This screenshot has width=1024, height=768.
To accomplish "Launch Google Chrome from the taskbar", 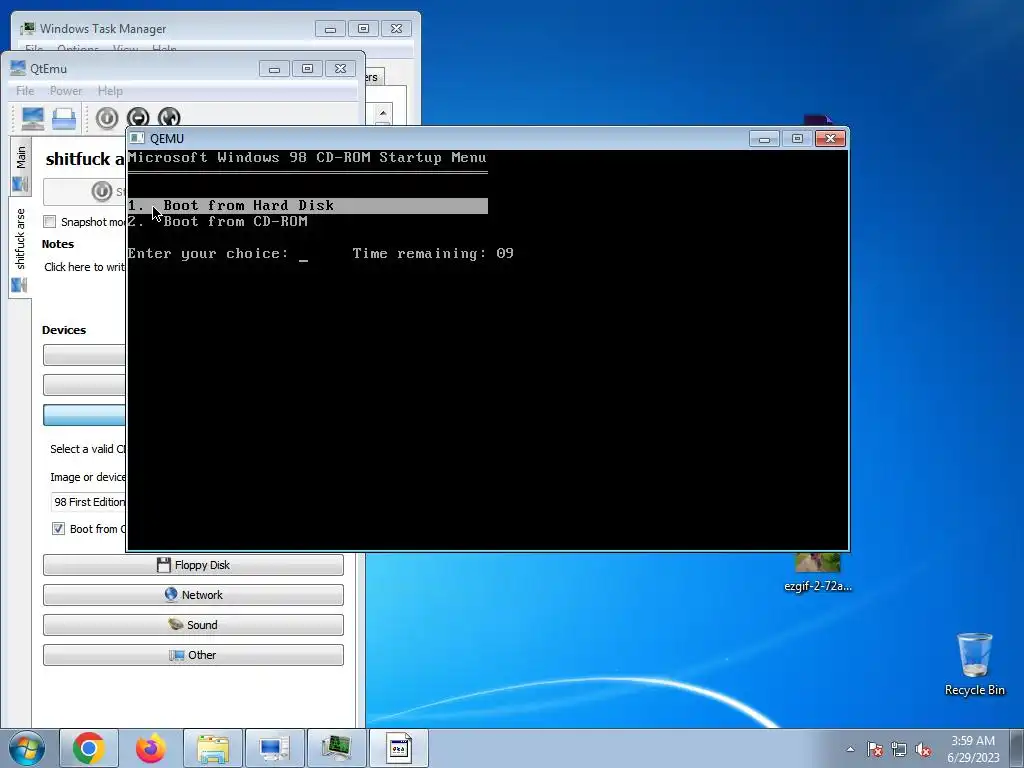I will click(89, 748).
